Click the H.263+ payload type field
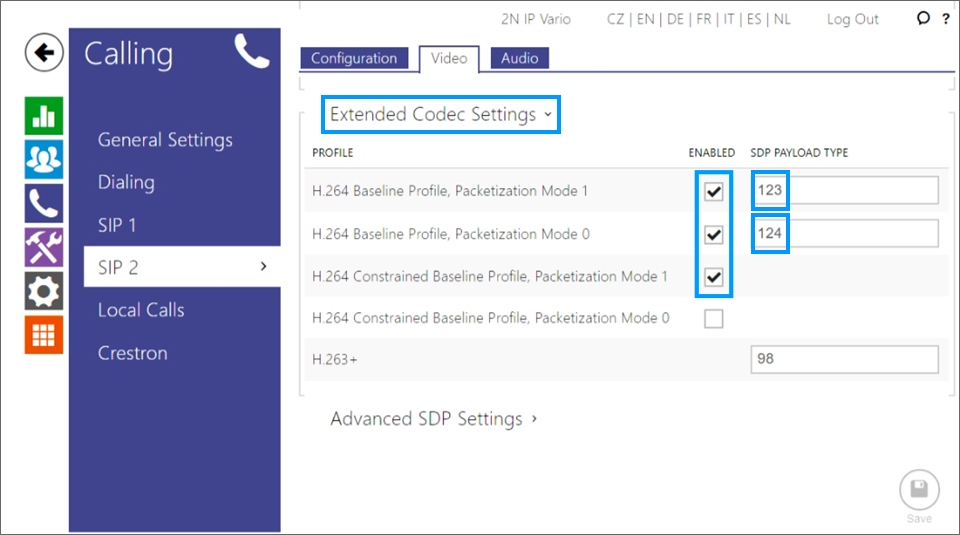Image resolution: width=960 pixels, height=535 pixels. [x=844, y=359]
